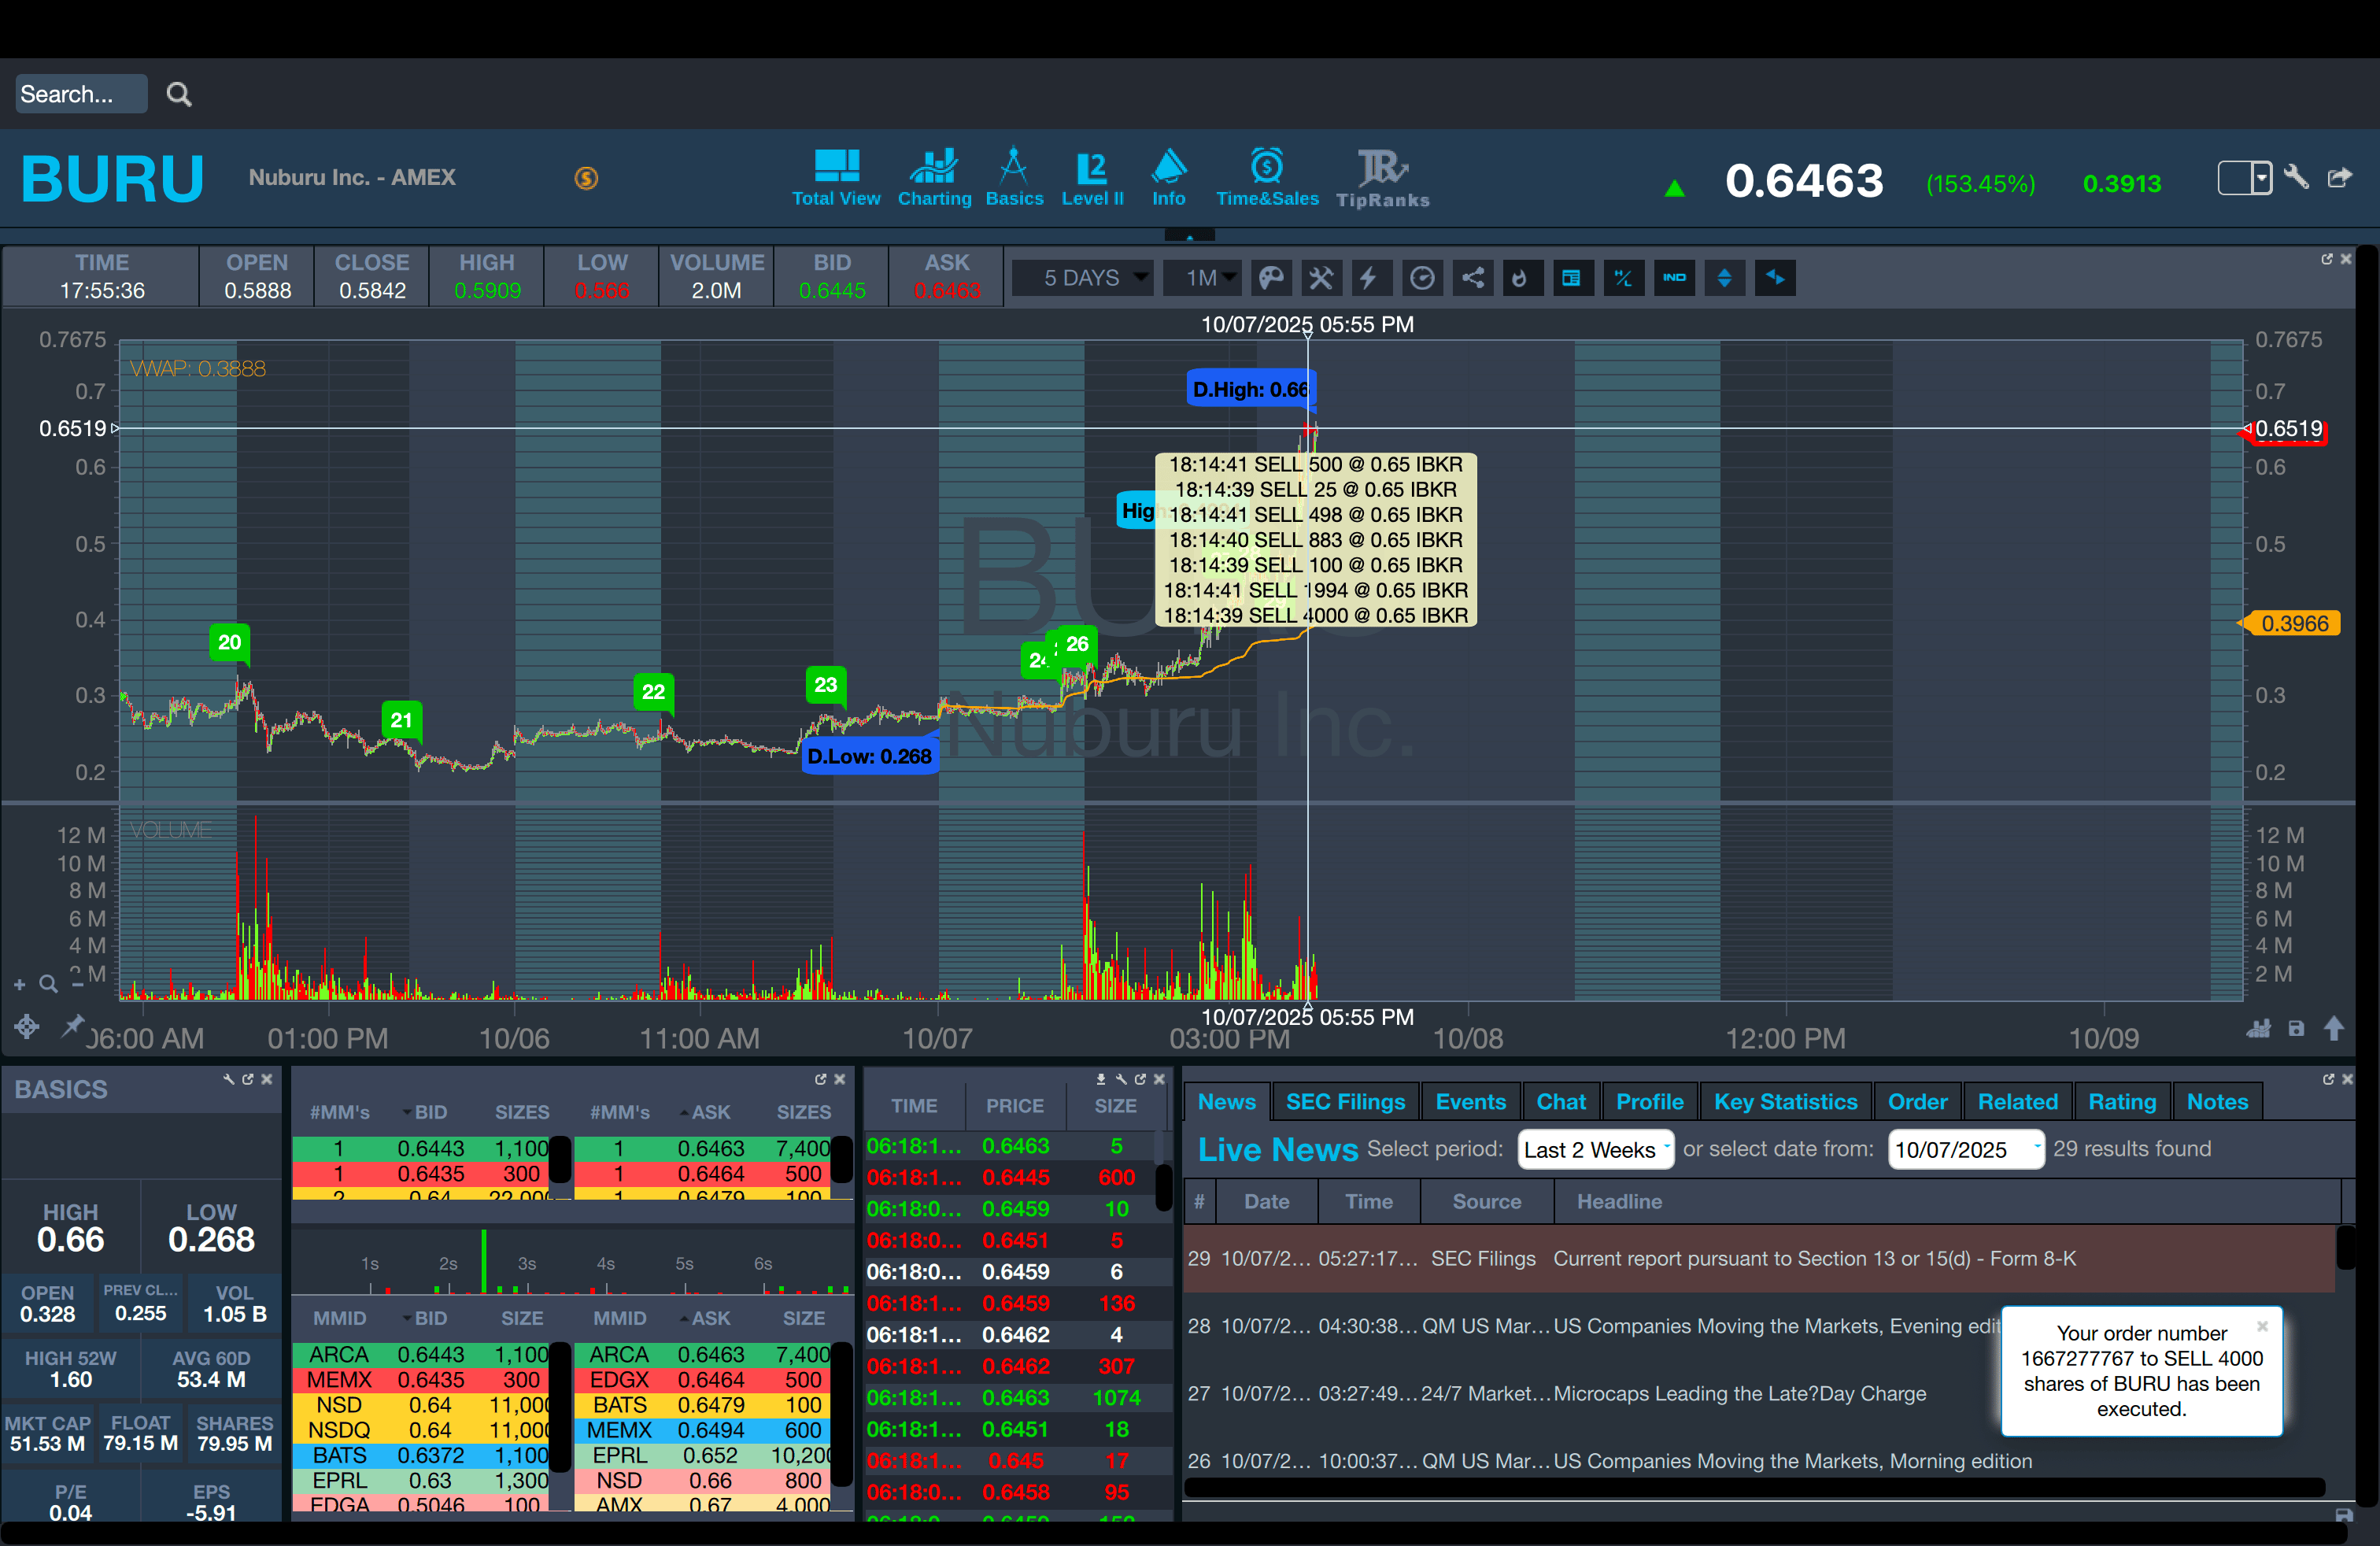Switch to the SEC Filings tab
This screenshot has width=2380, height=1546.
(1345, 1102)
